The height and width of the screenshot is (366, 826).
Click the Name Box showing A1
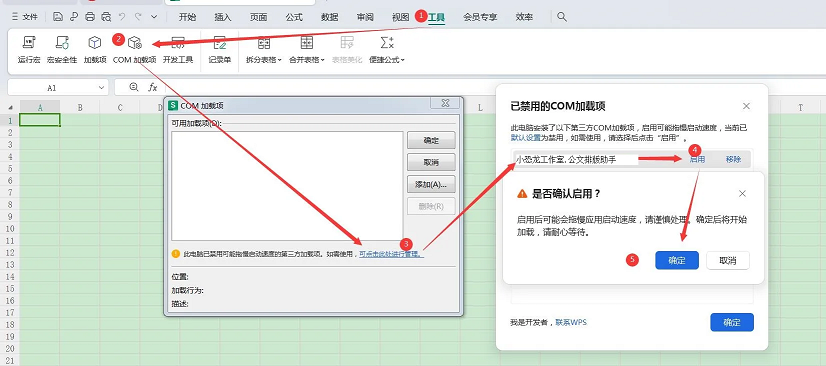pyautogui.click(x=52, y=87)
